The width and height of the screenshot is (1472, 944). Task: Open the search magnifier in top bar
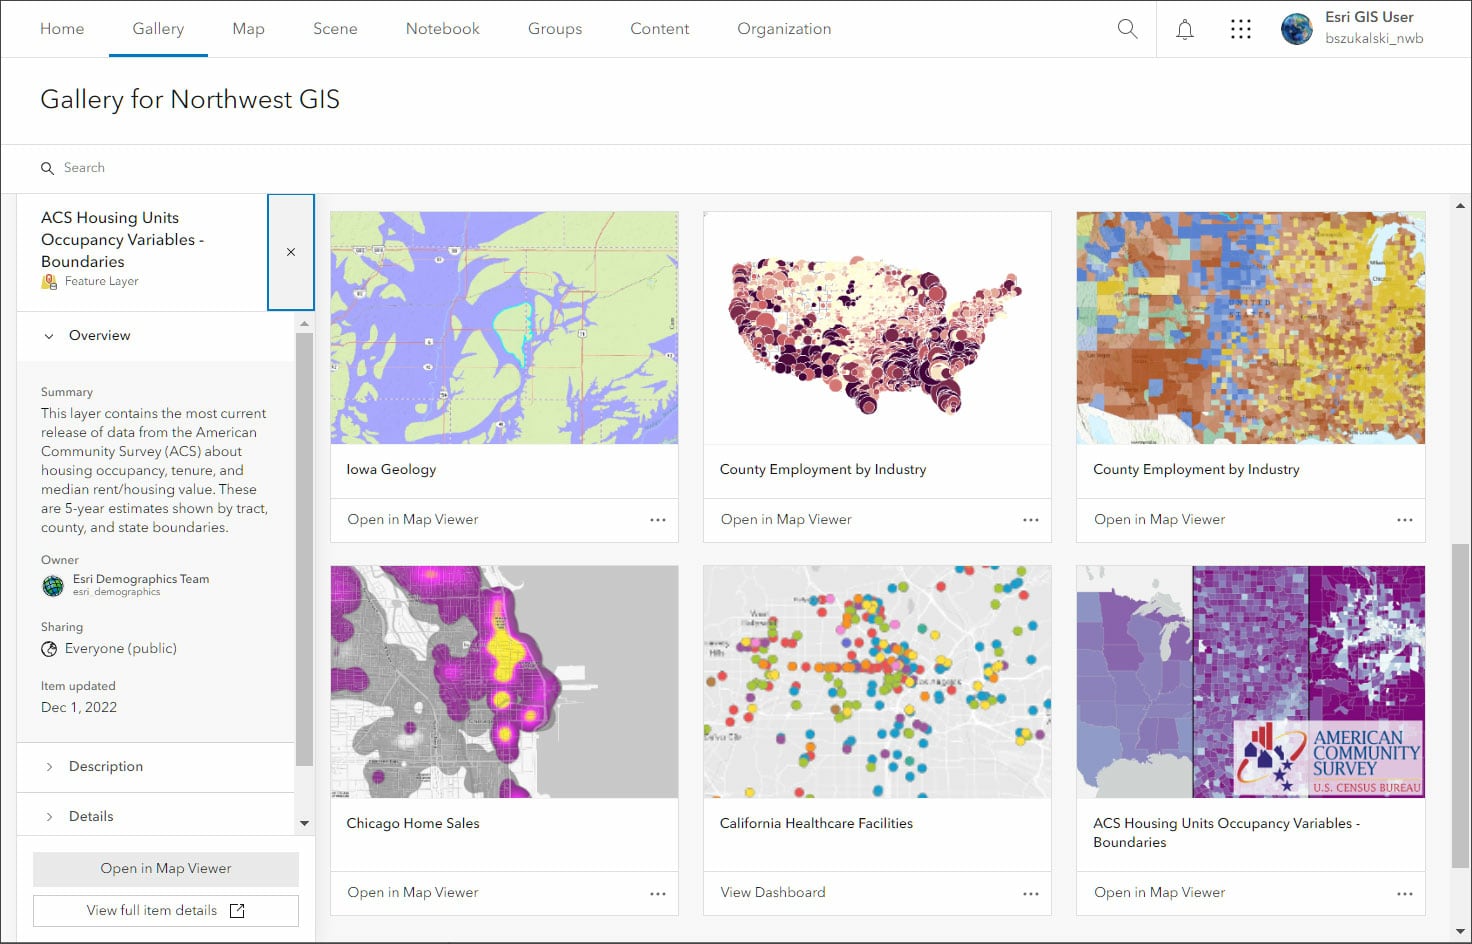pyautogui.click(x=1127, y=29)
